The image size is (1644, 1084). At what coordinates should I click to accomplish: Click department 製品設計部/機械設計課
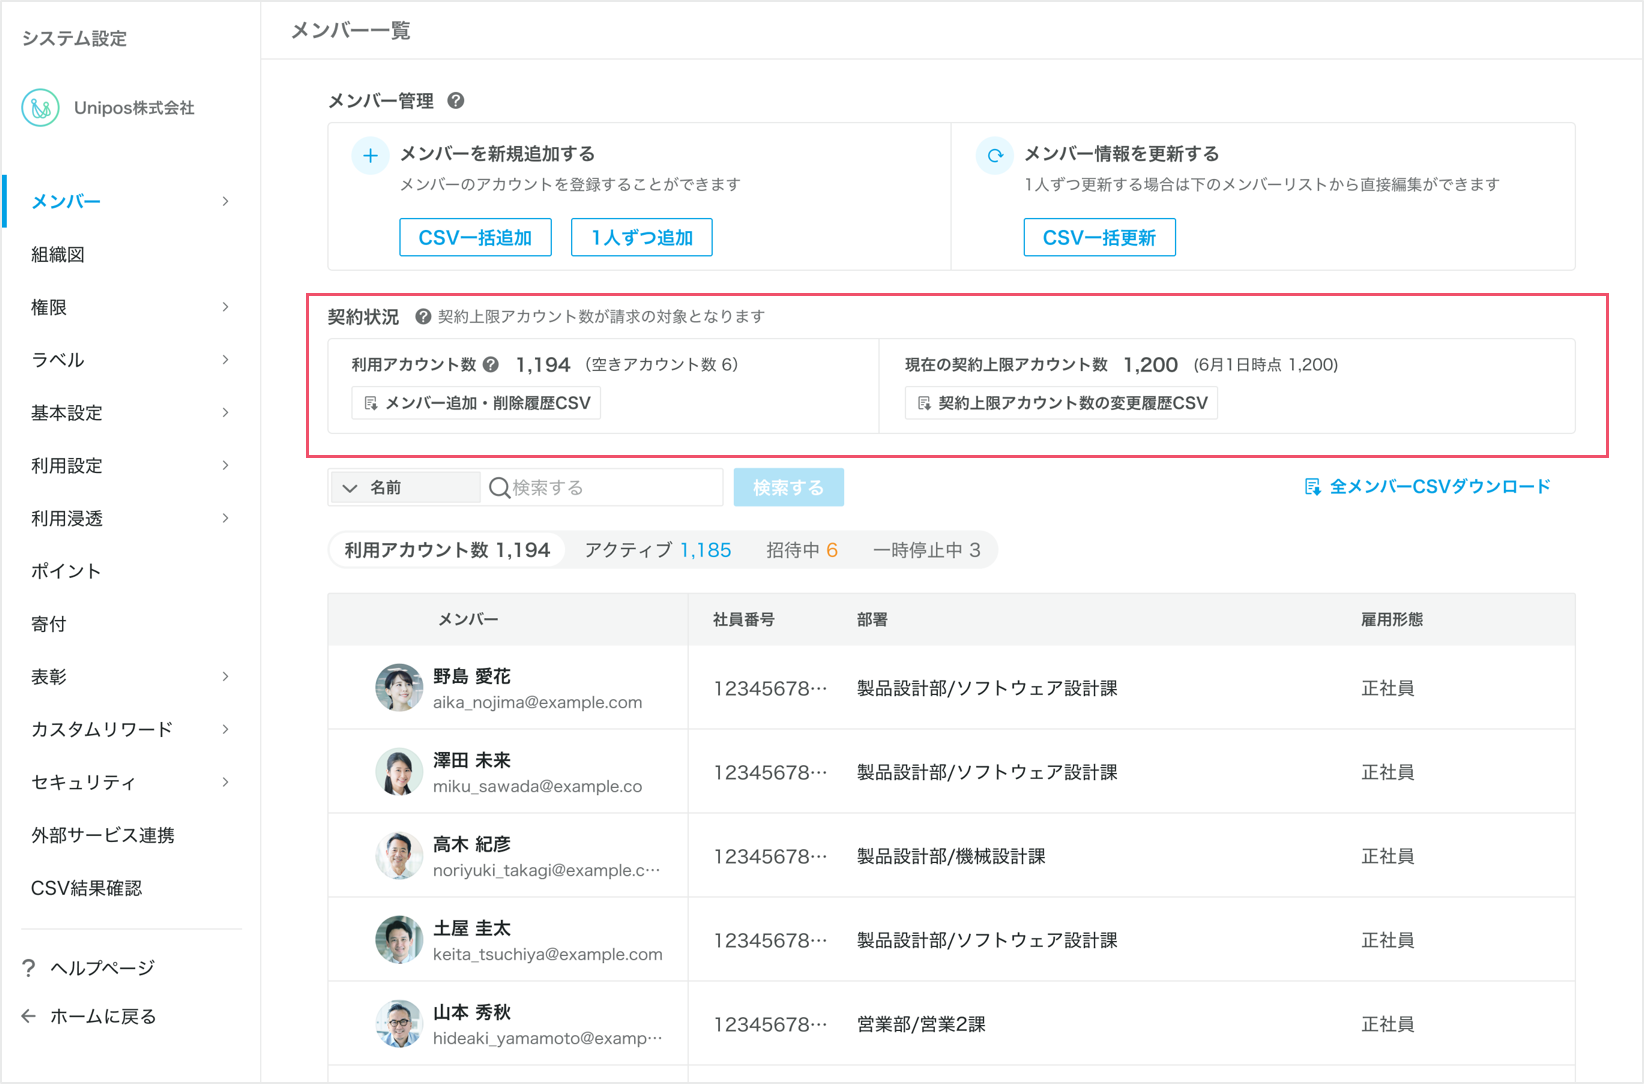point(951,856)
